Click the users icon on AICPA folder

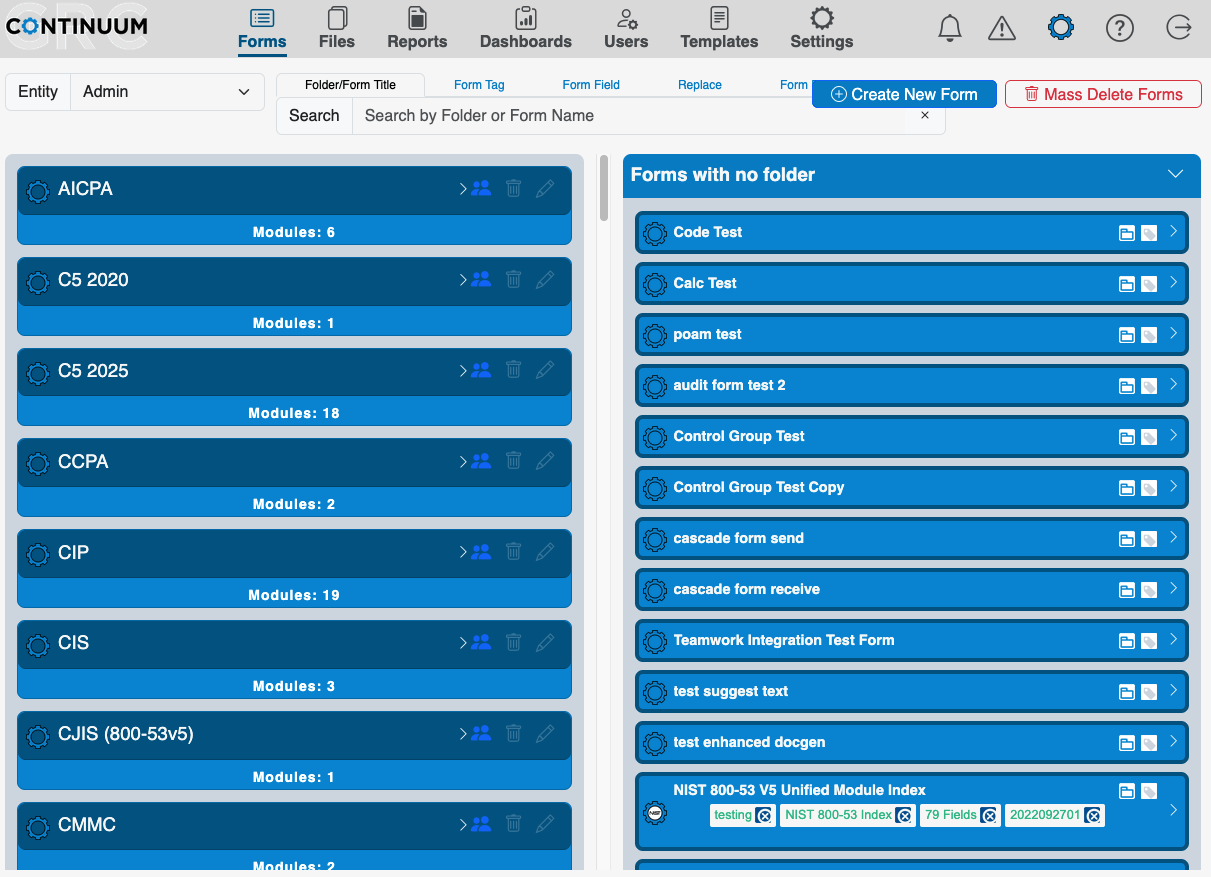(481, 188)
